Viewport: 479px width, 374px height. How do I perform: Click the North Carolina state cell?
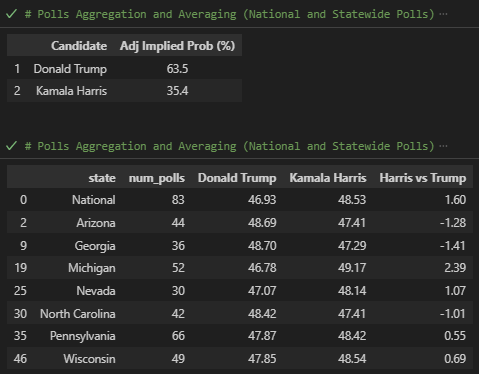pos(78,314)
